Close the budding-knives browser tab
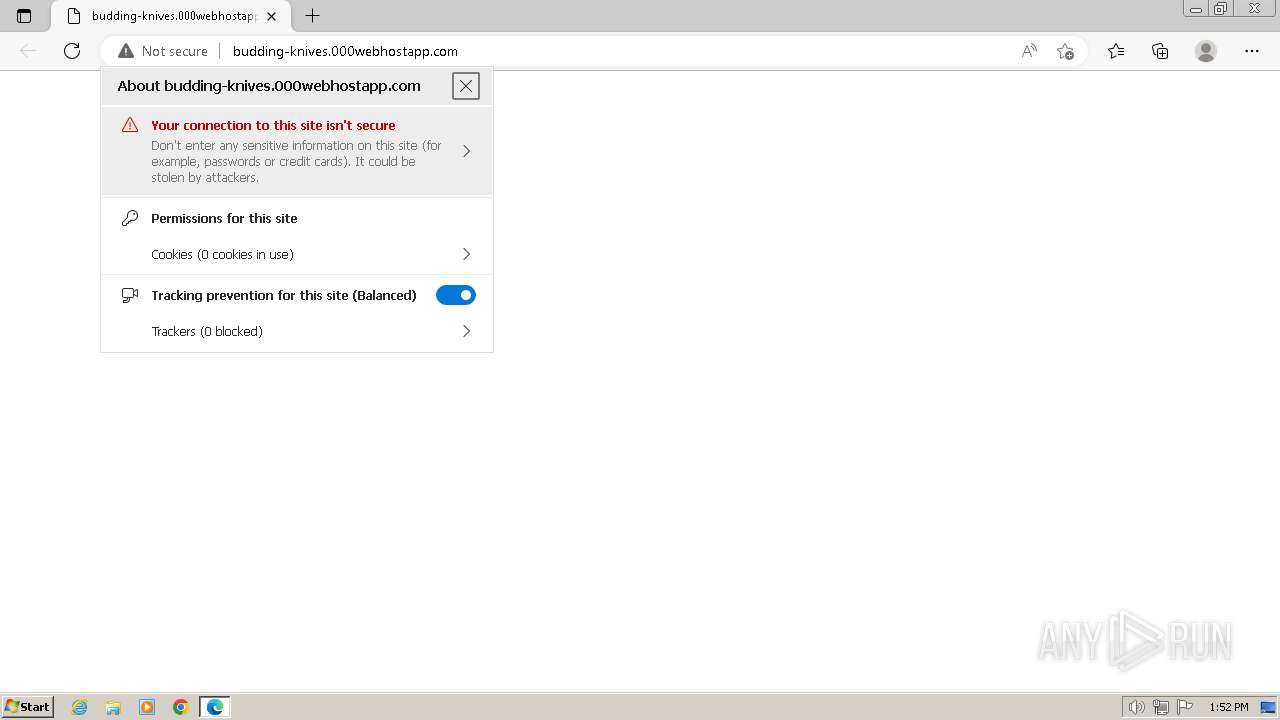 click(x=271, y=16)
